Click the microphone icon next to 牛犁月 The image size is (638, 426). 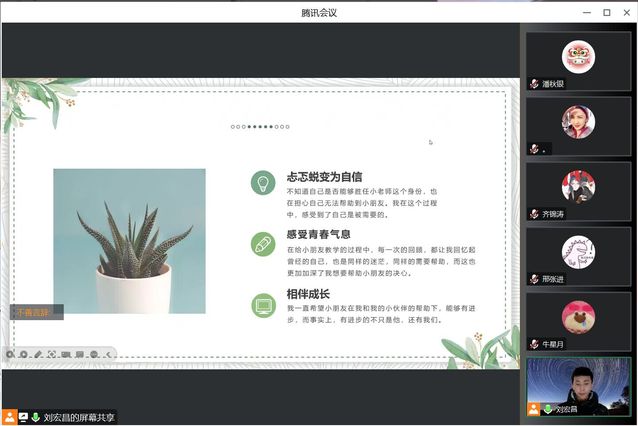pyautogui.click(x=535, y=344)
